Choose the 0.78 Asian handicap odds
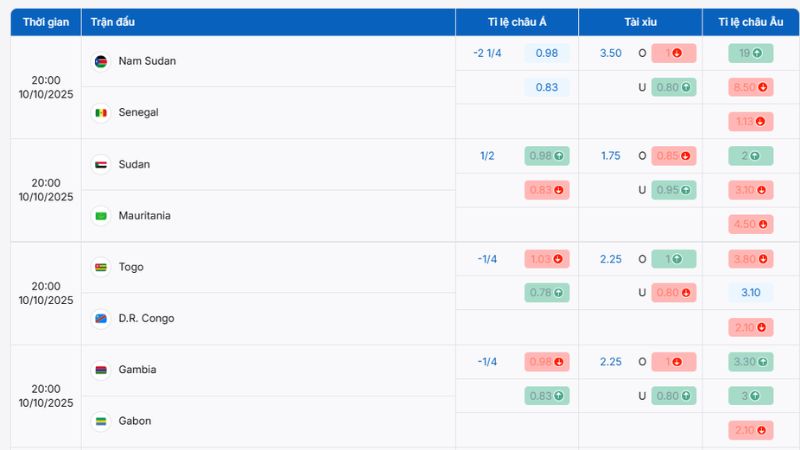800x450 pixels. tap(546, 292)
